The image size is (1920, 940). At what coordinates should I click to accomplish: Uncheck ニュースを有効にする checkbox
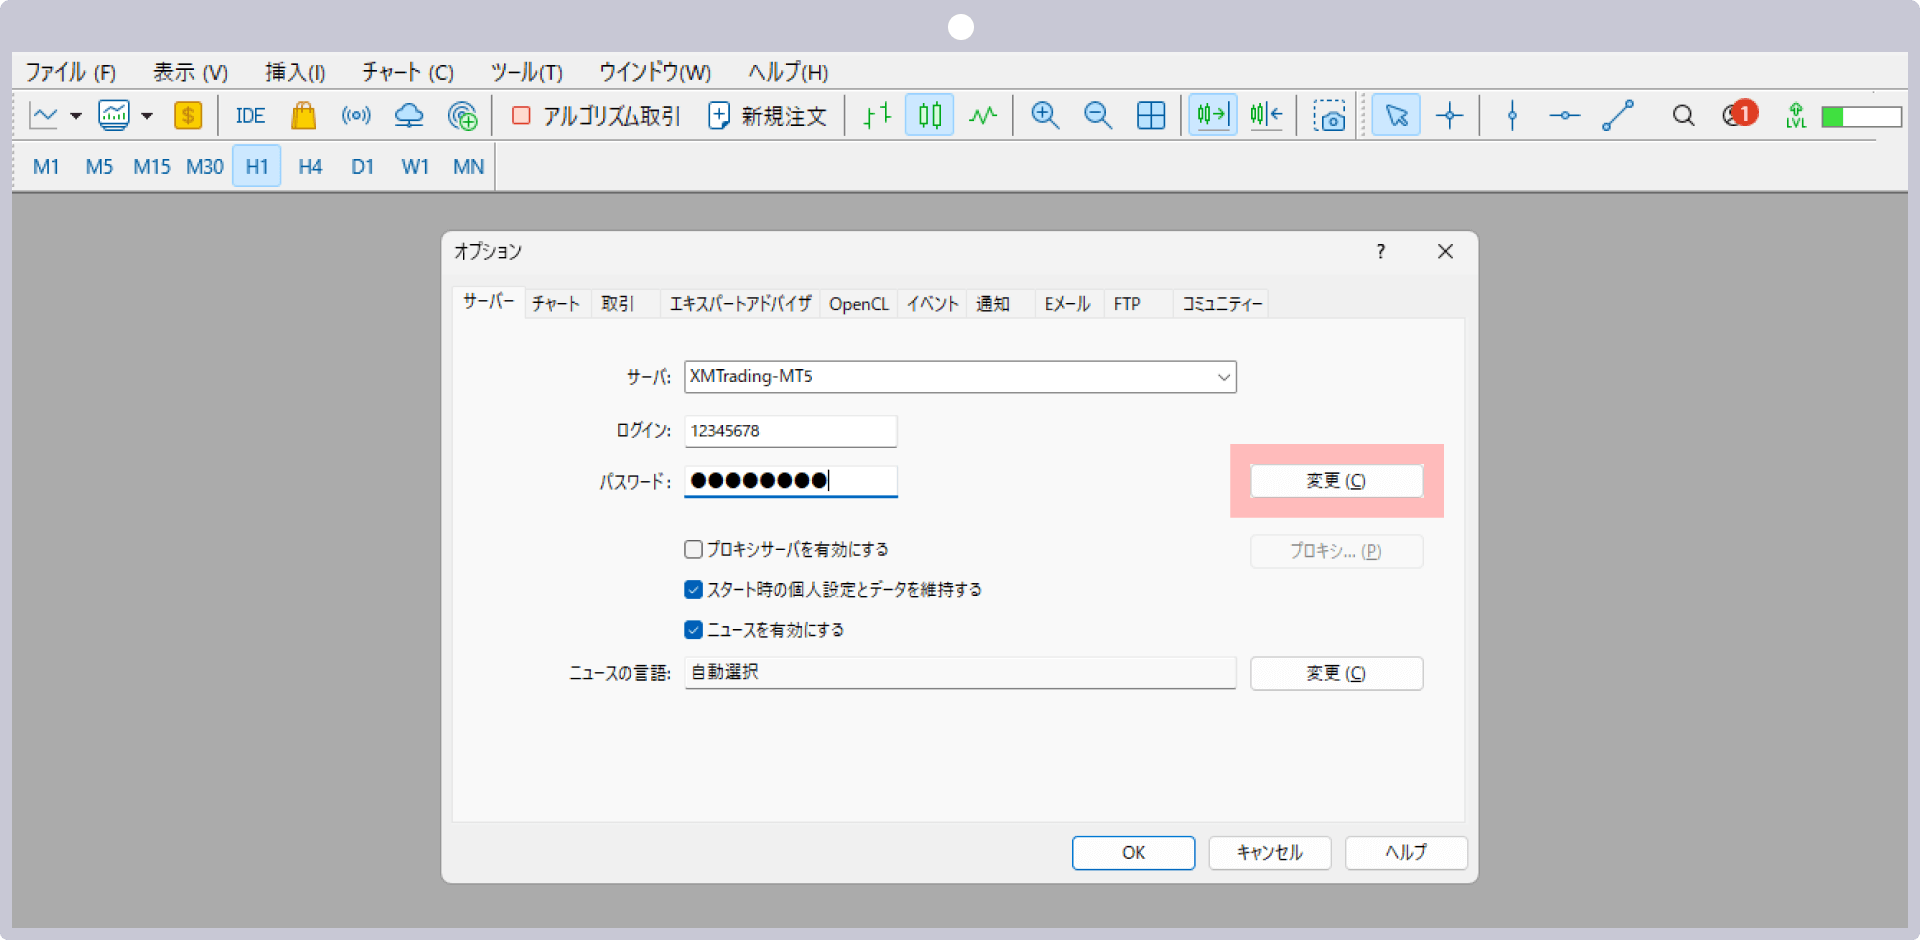(x=693, y=629)
